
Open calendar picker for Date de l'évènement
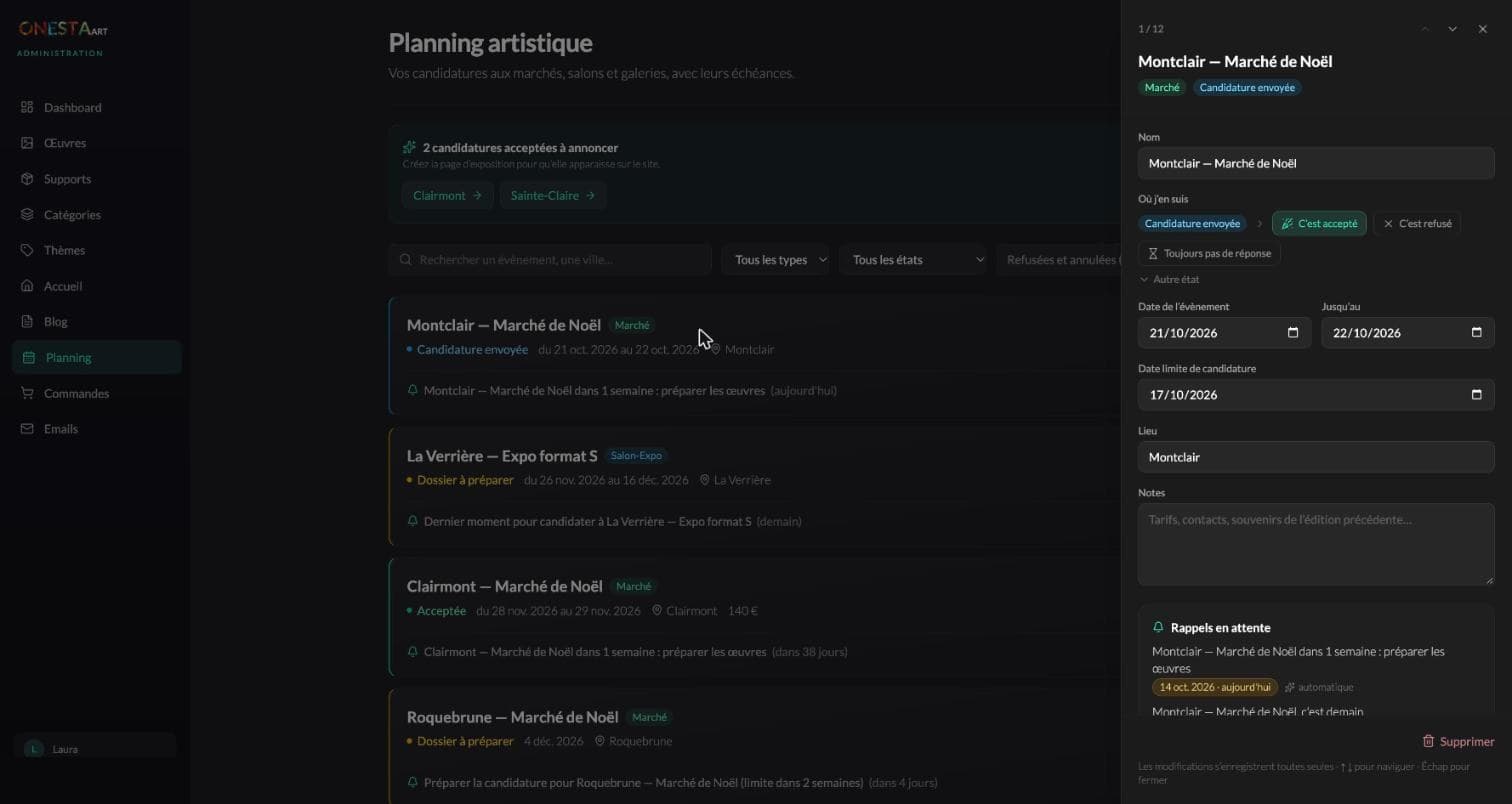pos(1293,333)
